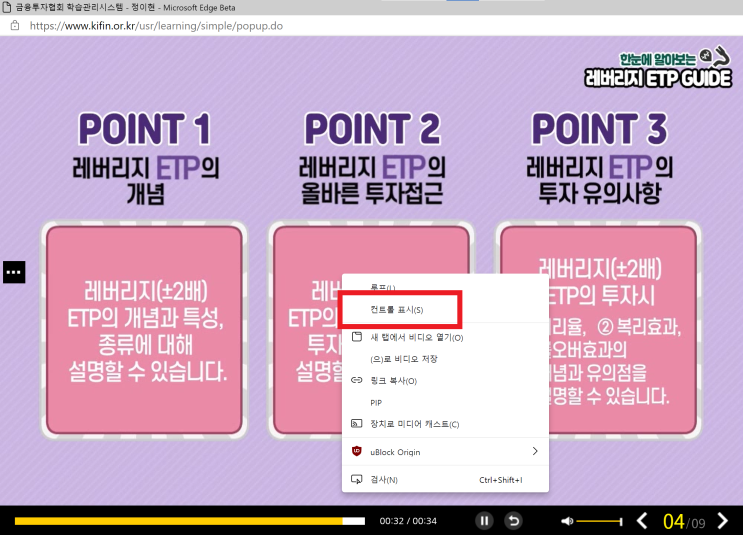Select 새 탭에서 비디오 열기(O) menu entry
This screenshot has height=535, width=743.
(x=445, y=337)
